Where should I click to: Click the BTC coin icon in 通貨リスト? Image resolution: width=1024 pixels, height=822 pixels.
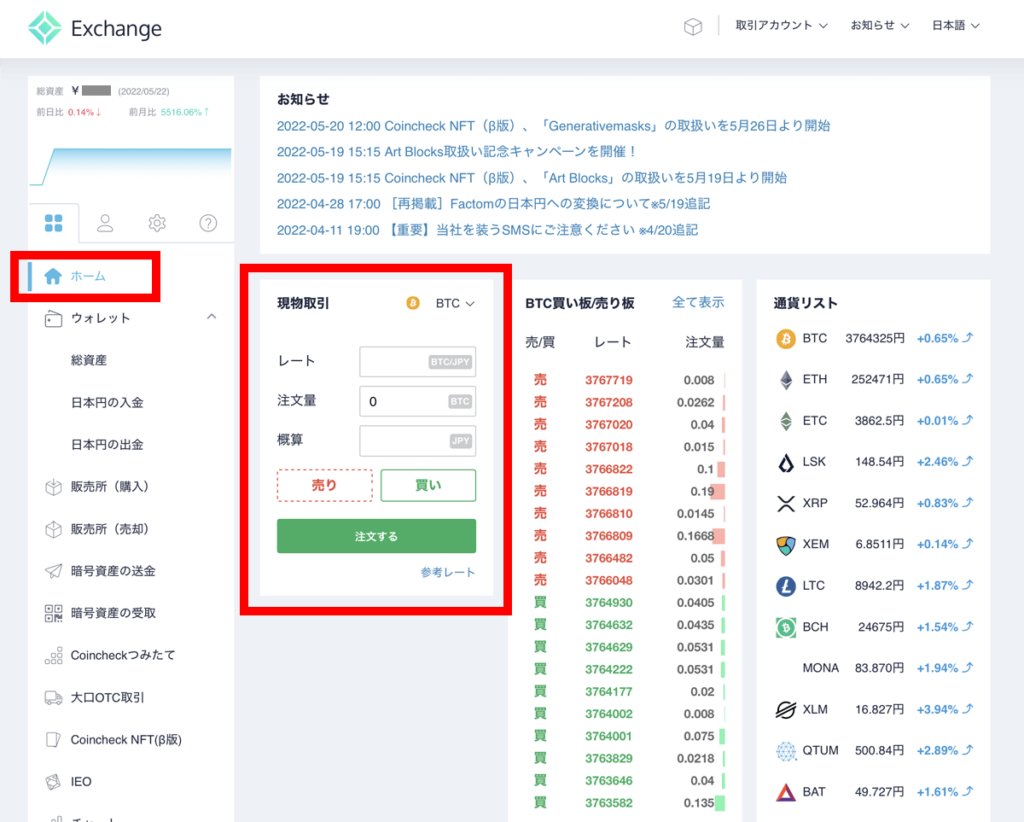786,339
